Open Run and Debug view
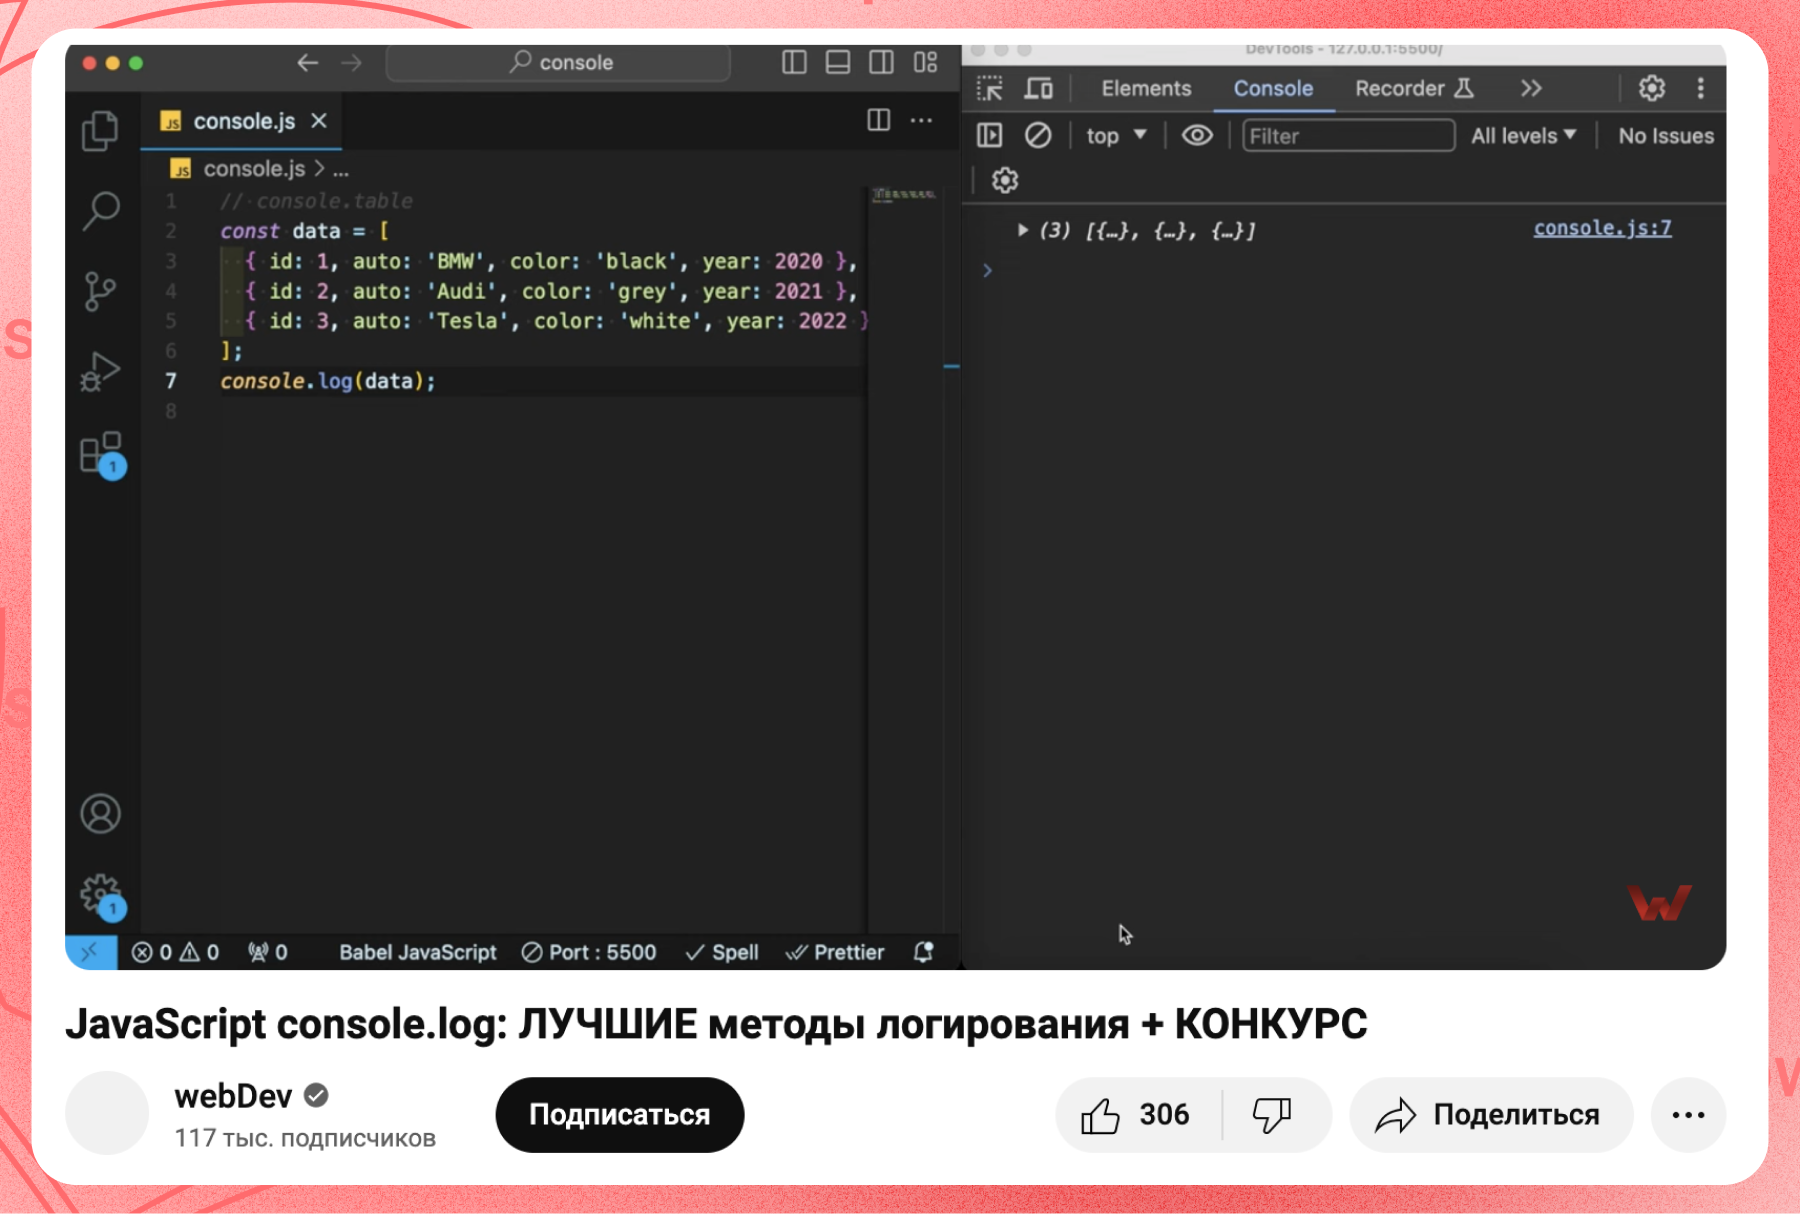This screenshot has width=1800, height=1214. tap(100, 371)
